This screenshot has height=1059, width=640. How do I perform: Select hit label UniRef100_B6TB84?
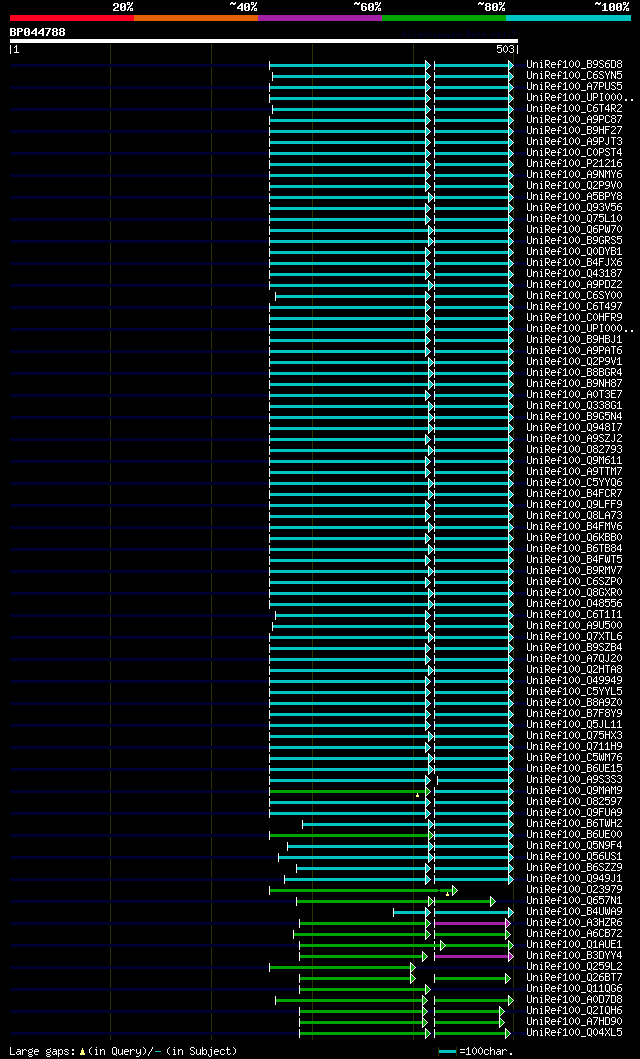click(x=575, y=548)
